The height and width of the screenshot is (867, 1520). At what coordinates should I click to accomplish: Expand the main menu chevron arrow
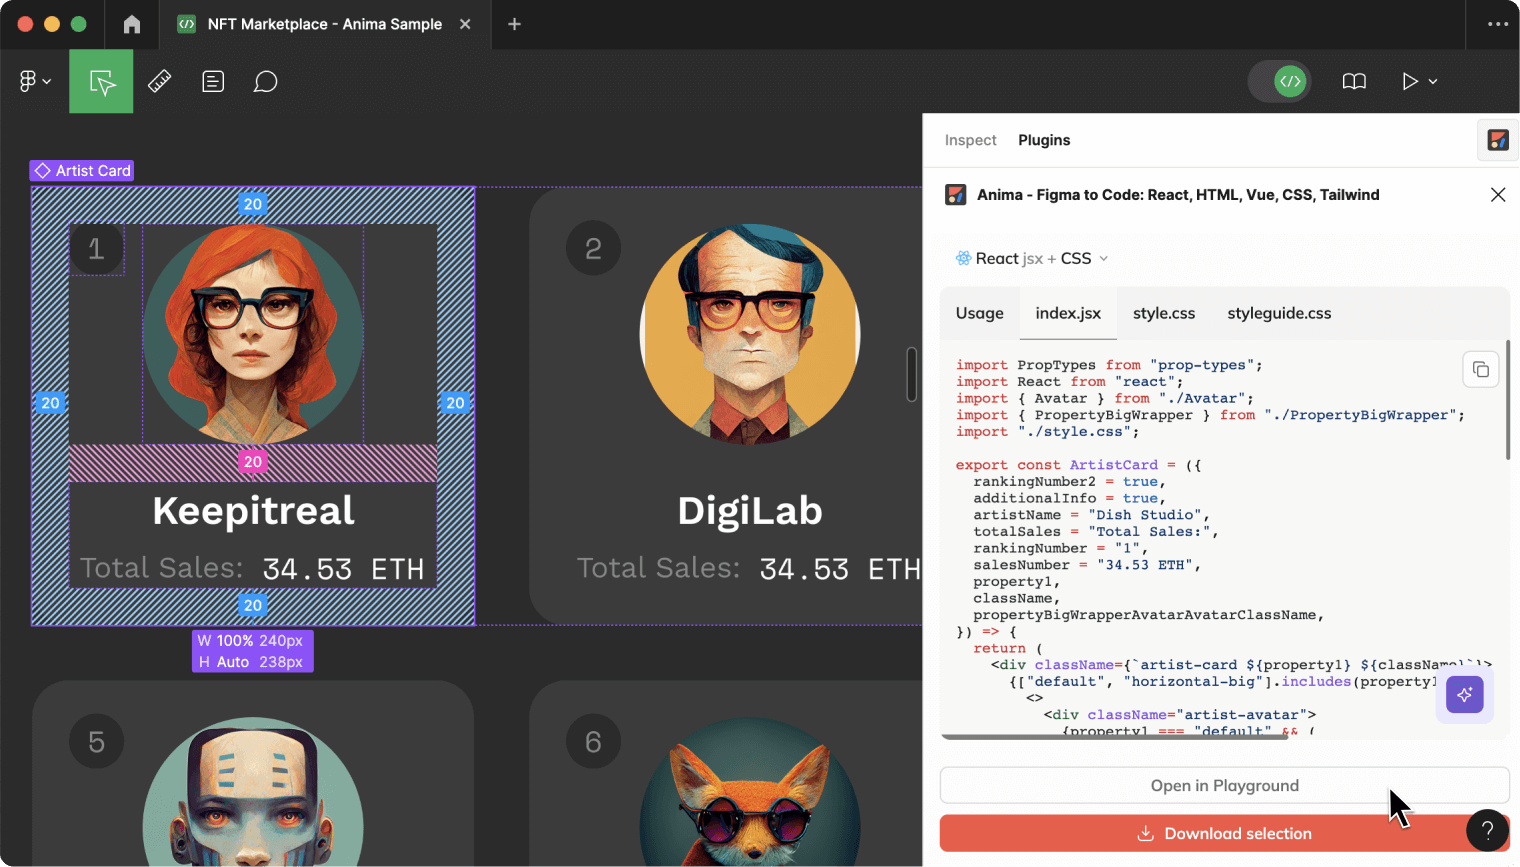coord(47,81)
